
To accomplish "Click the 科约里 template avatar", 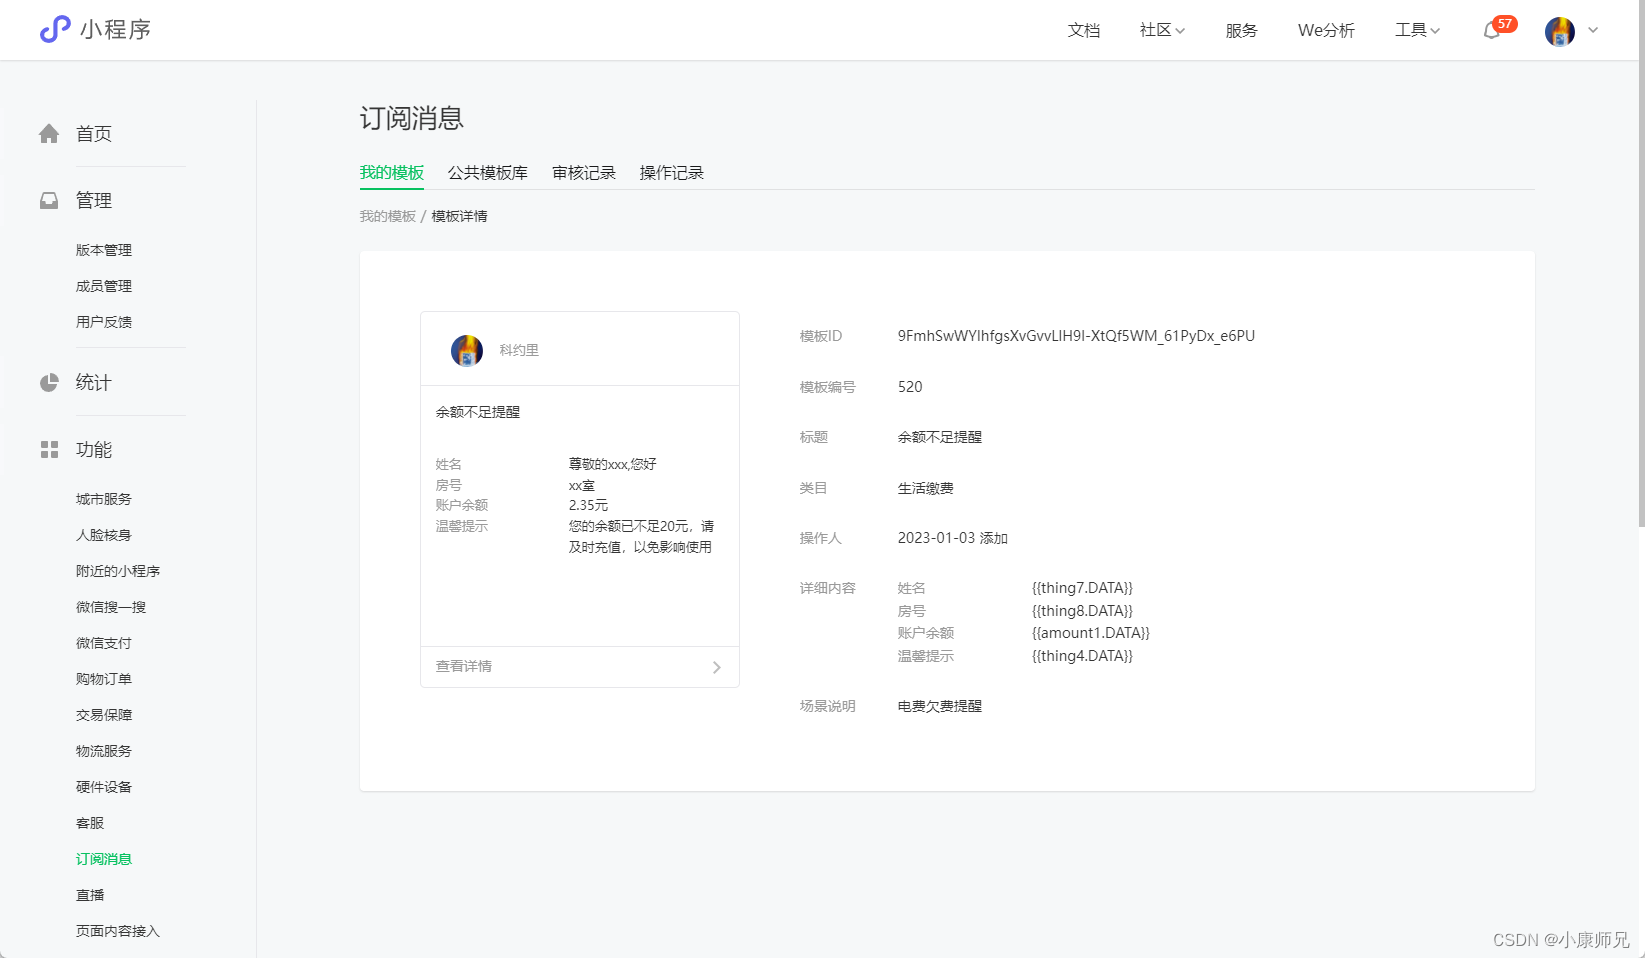I will (x=465, y=350).
